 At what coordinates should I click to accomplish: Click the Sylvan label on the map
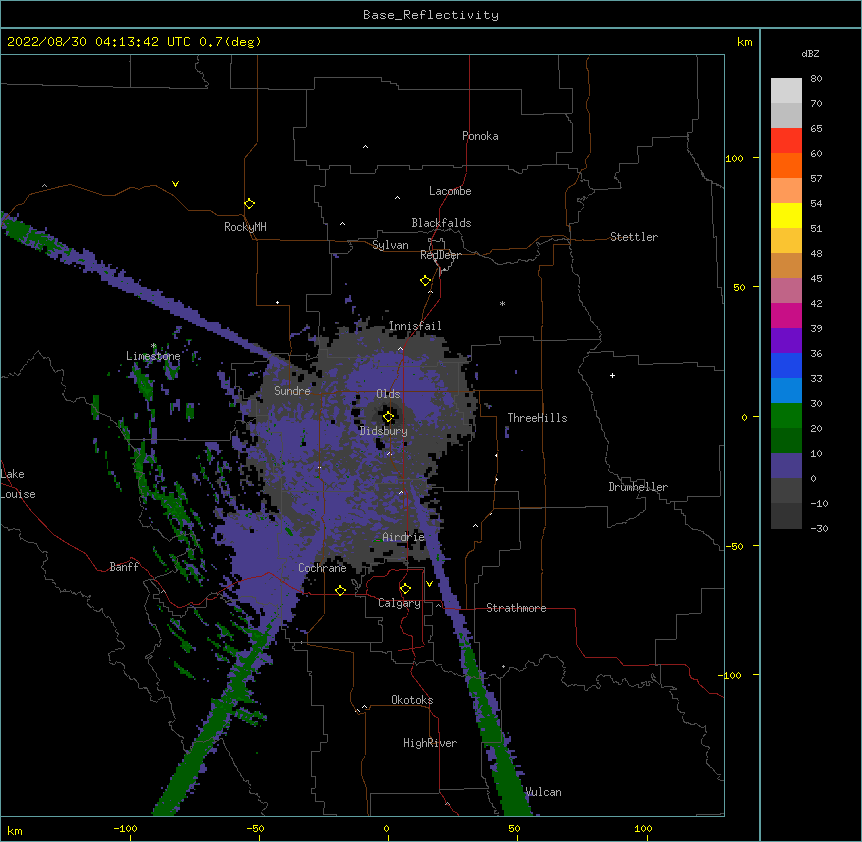(x=390, y=245)
